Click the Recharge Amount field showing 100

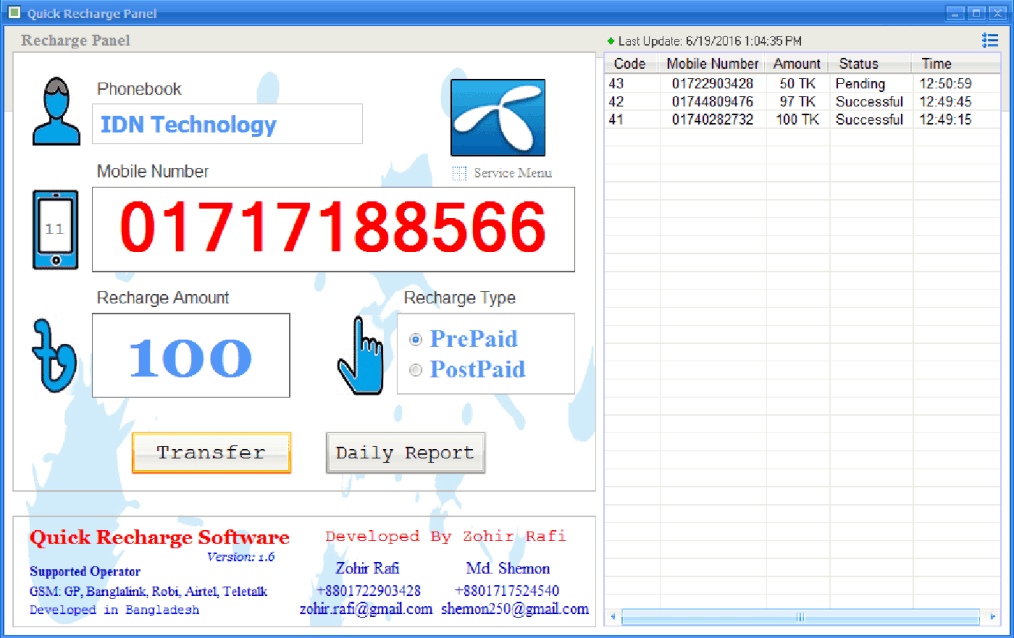coord(191,356)
